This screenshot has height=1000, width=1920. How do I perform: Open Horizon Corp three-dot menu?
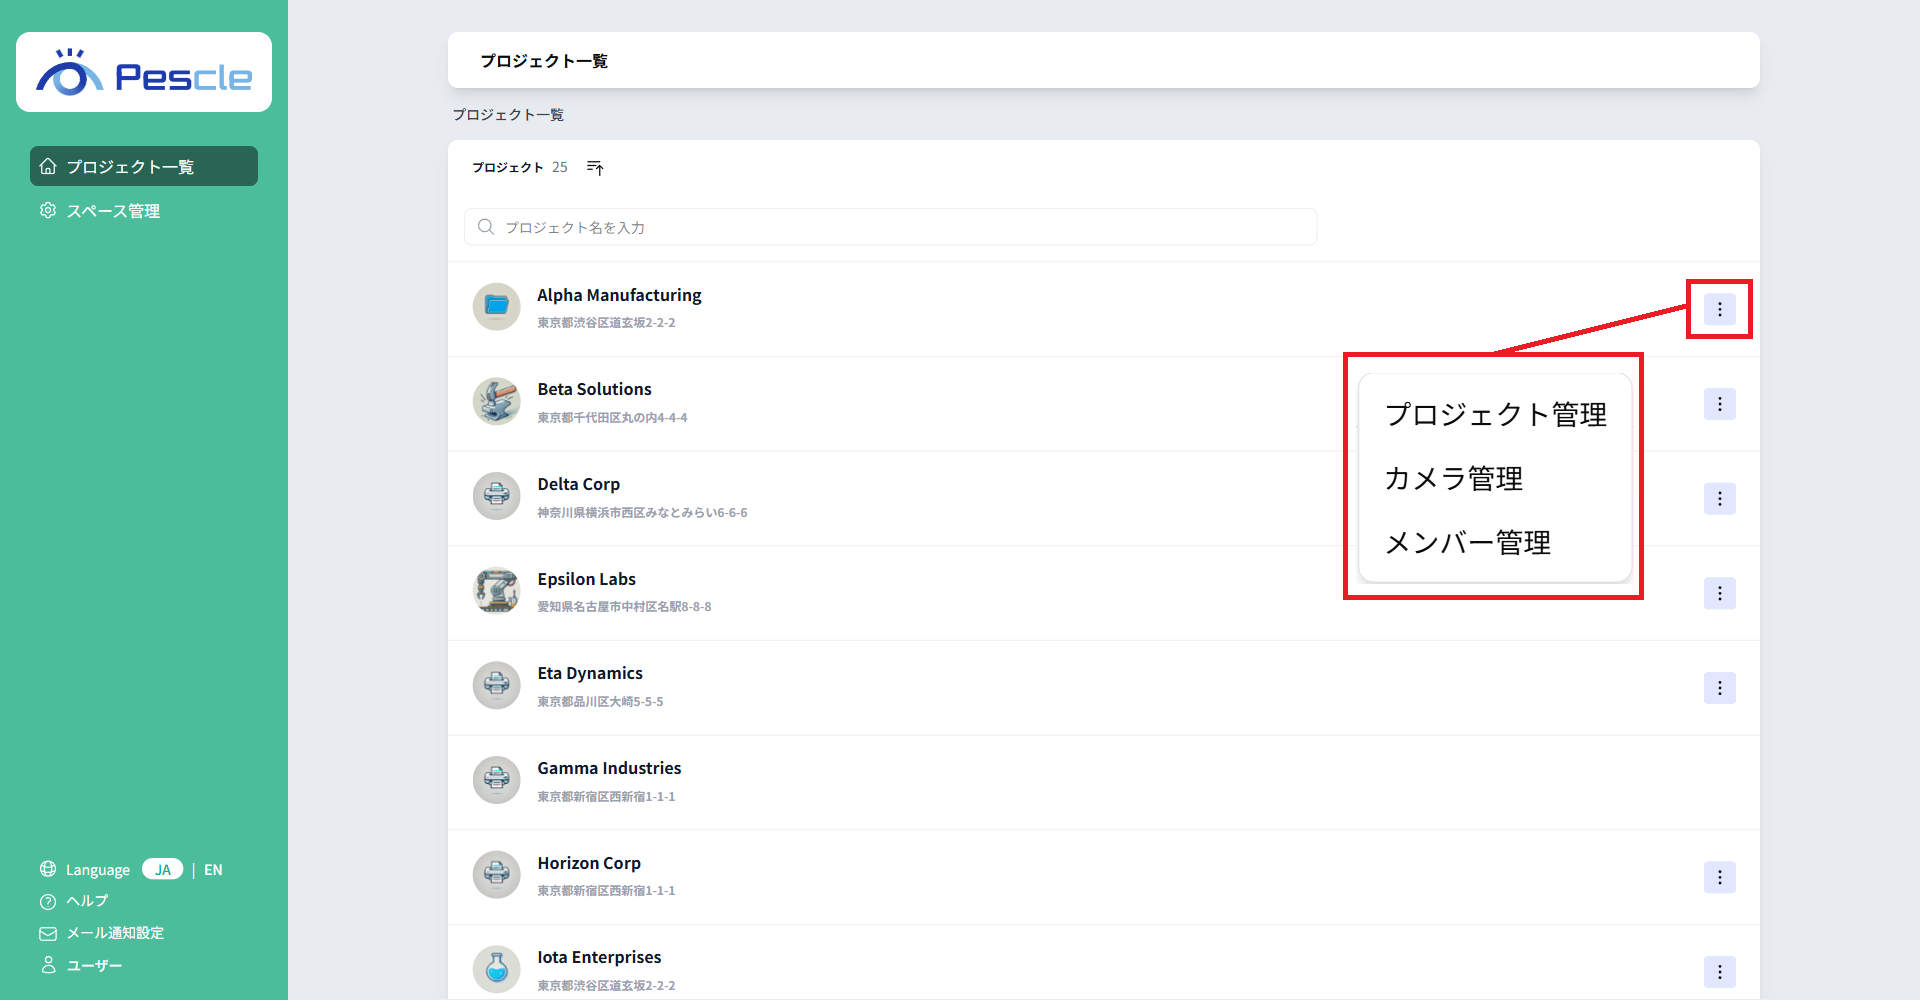click(x=1719, y=878)
